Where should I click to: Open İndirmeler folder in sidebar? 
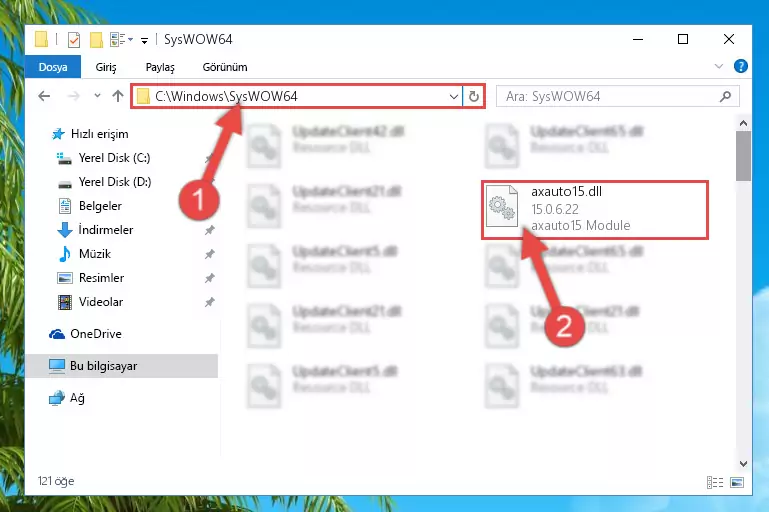coord(105,230)
